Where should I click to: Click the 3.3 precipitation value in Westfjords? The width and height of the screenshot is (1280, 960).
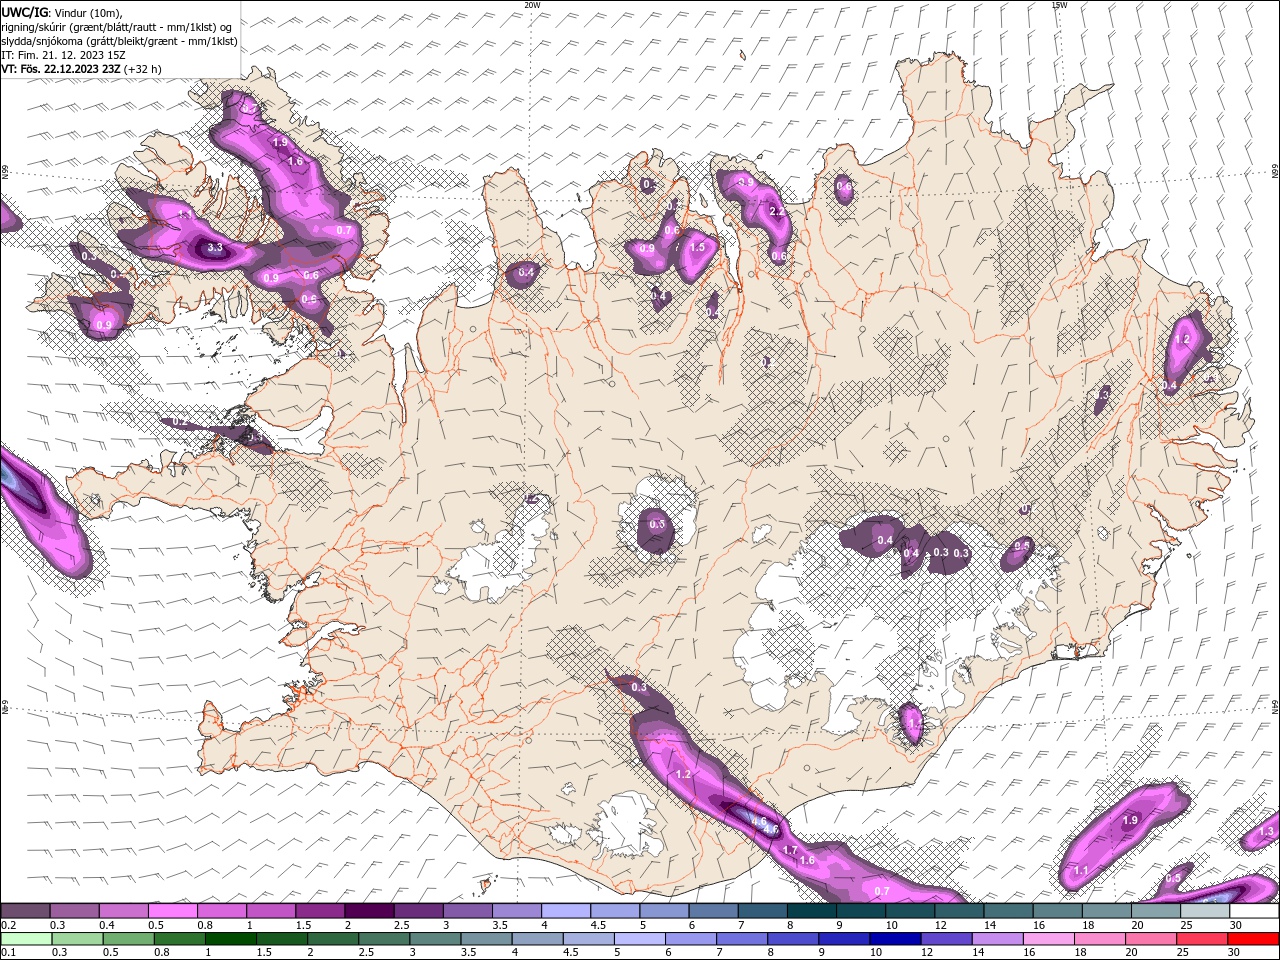pyautogui.click(x=214, y=247)
